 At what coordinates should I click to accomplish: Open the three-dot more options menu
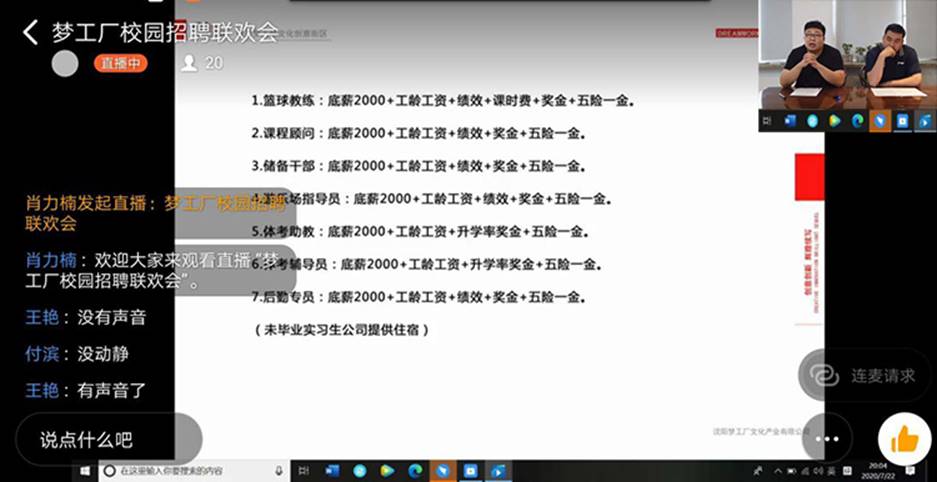point(826,438)
